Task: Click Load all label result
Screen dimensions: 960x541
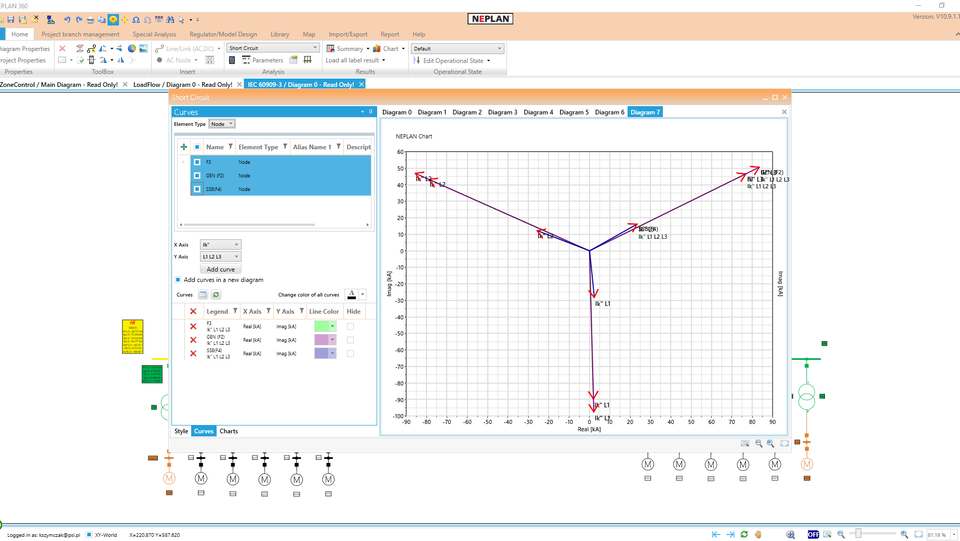Action: [353, 60]
